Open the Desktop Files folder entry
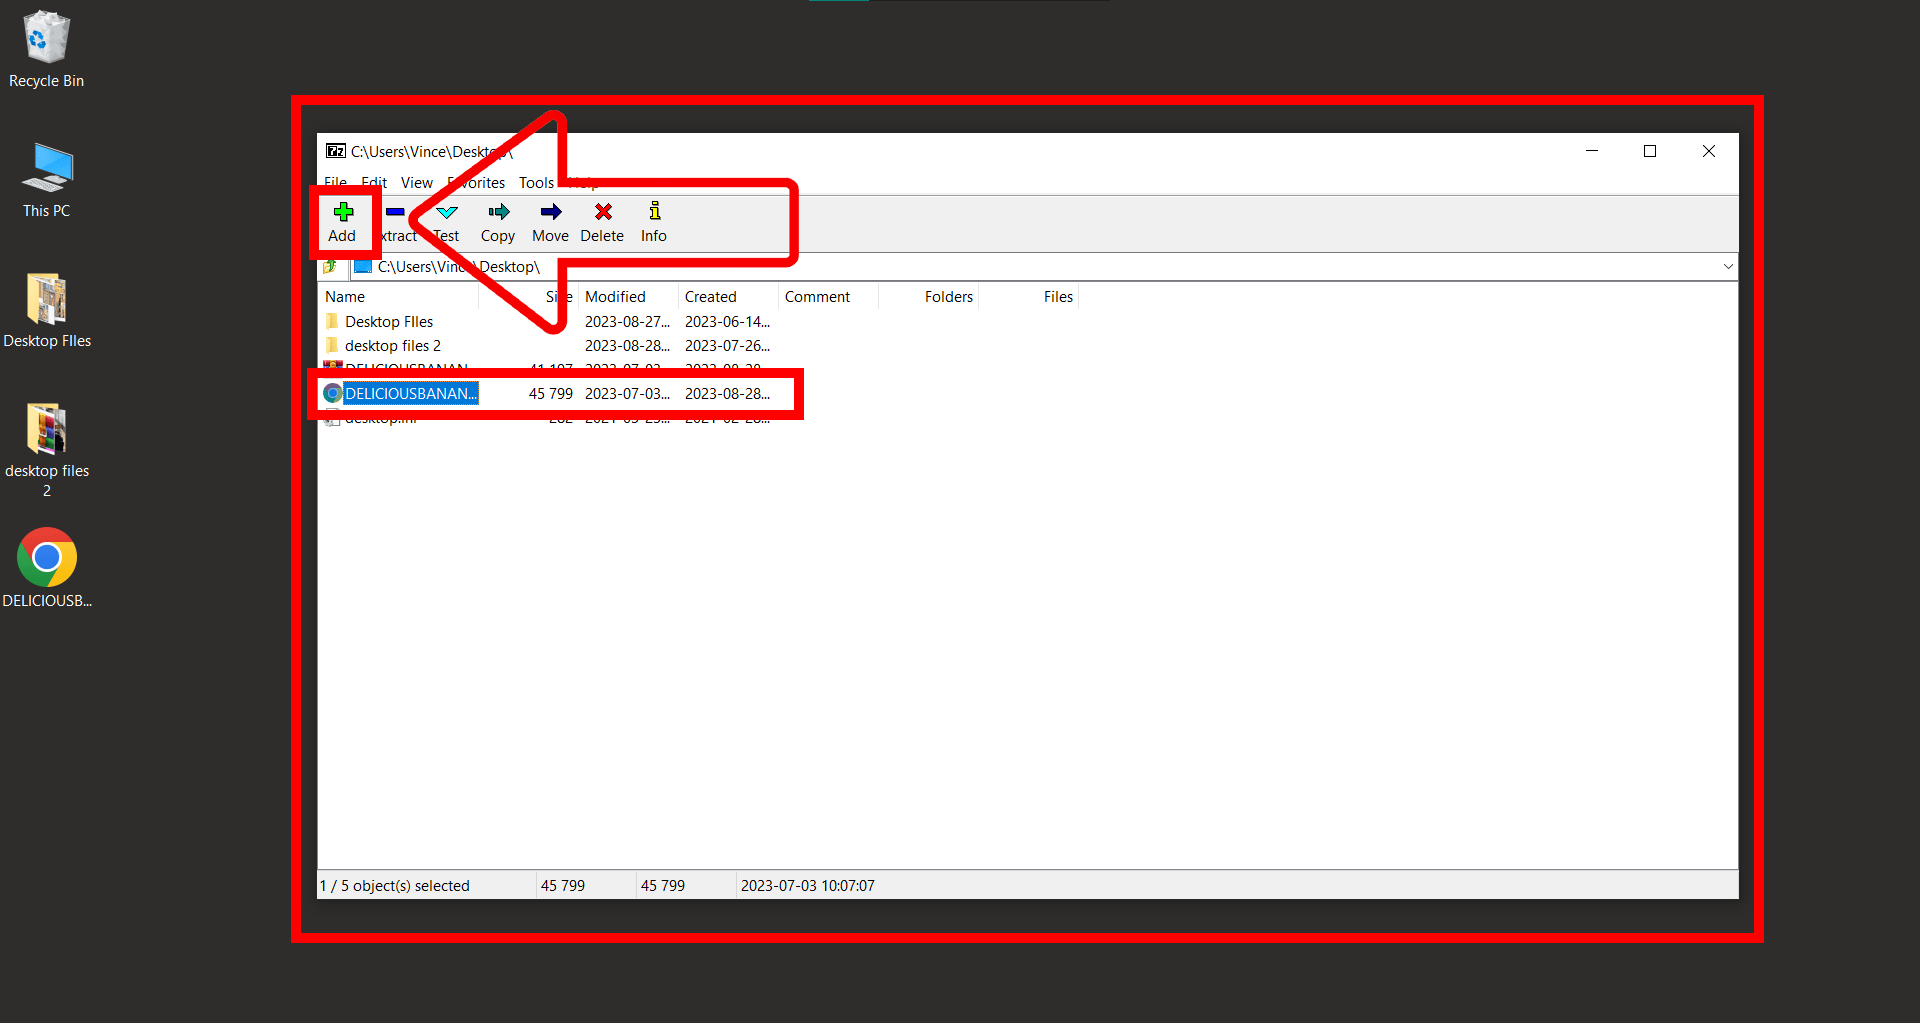 pyautogui.click(x=389, y=321)
